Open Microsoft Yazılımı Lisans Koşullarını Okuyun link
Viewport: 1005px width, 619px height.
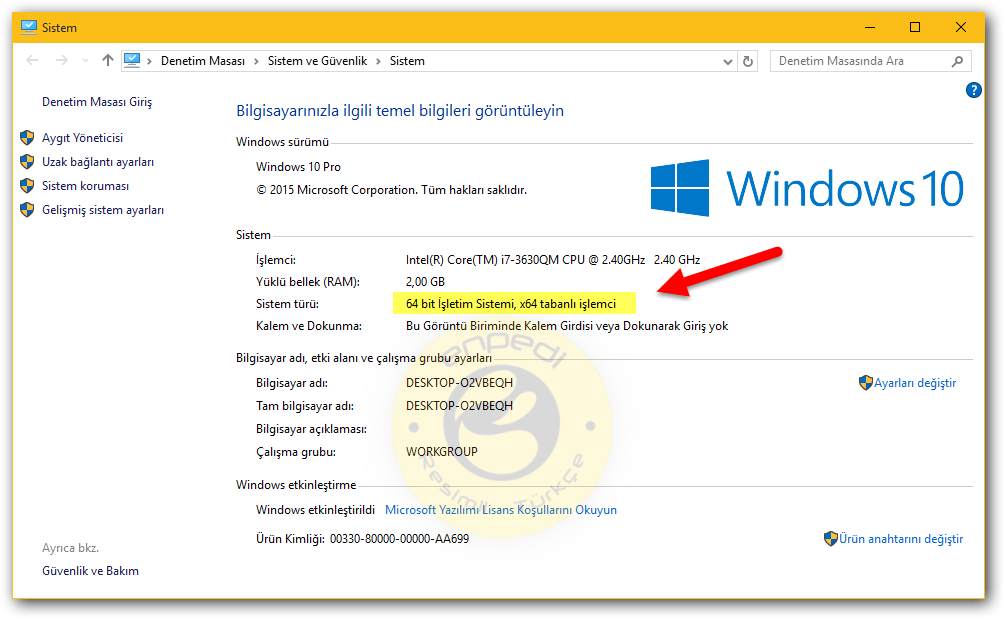click(x=501, y=510)
